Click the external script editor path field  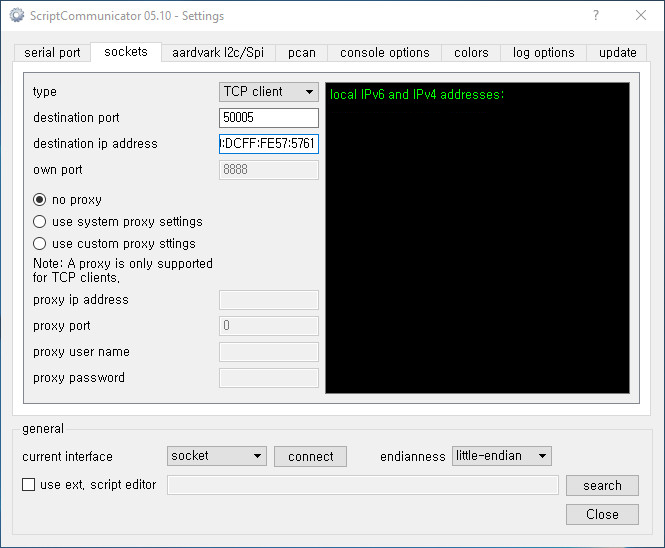point(363,485)
